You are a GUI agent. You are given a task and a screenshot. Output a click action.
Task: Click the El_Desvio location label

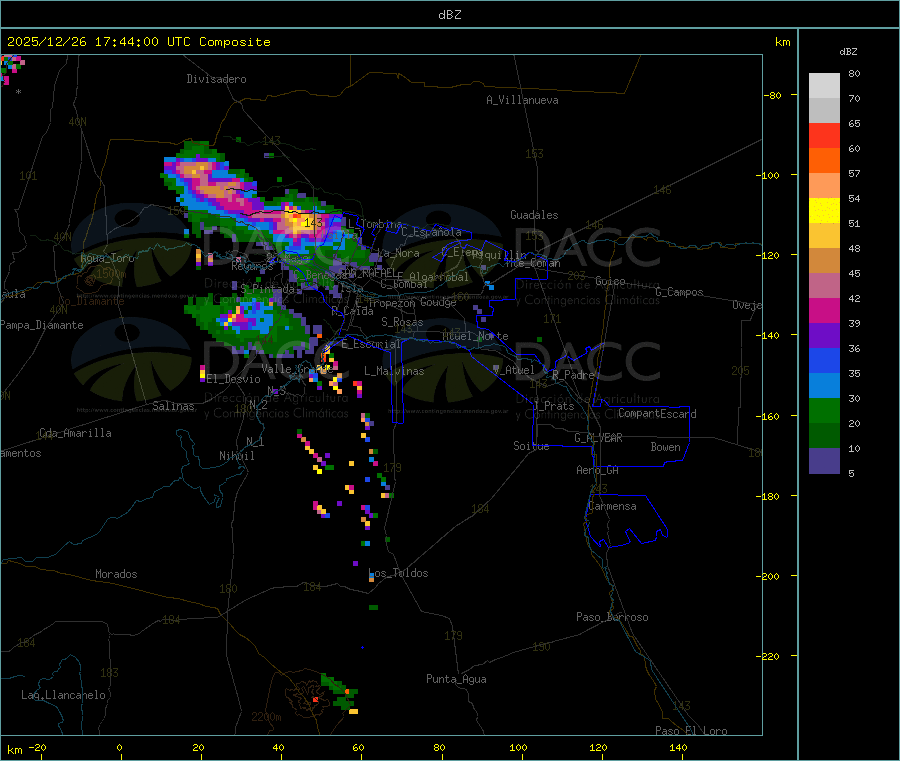click(x=234, y=379)
